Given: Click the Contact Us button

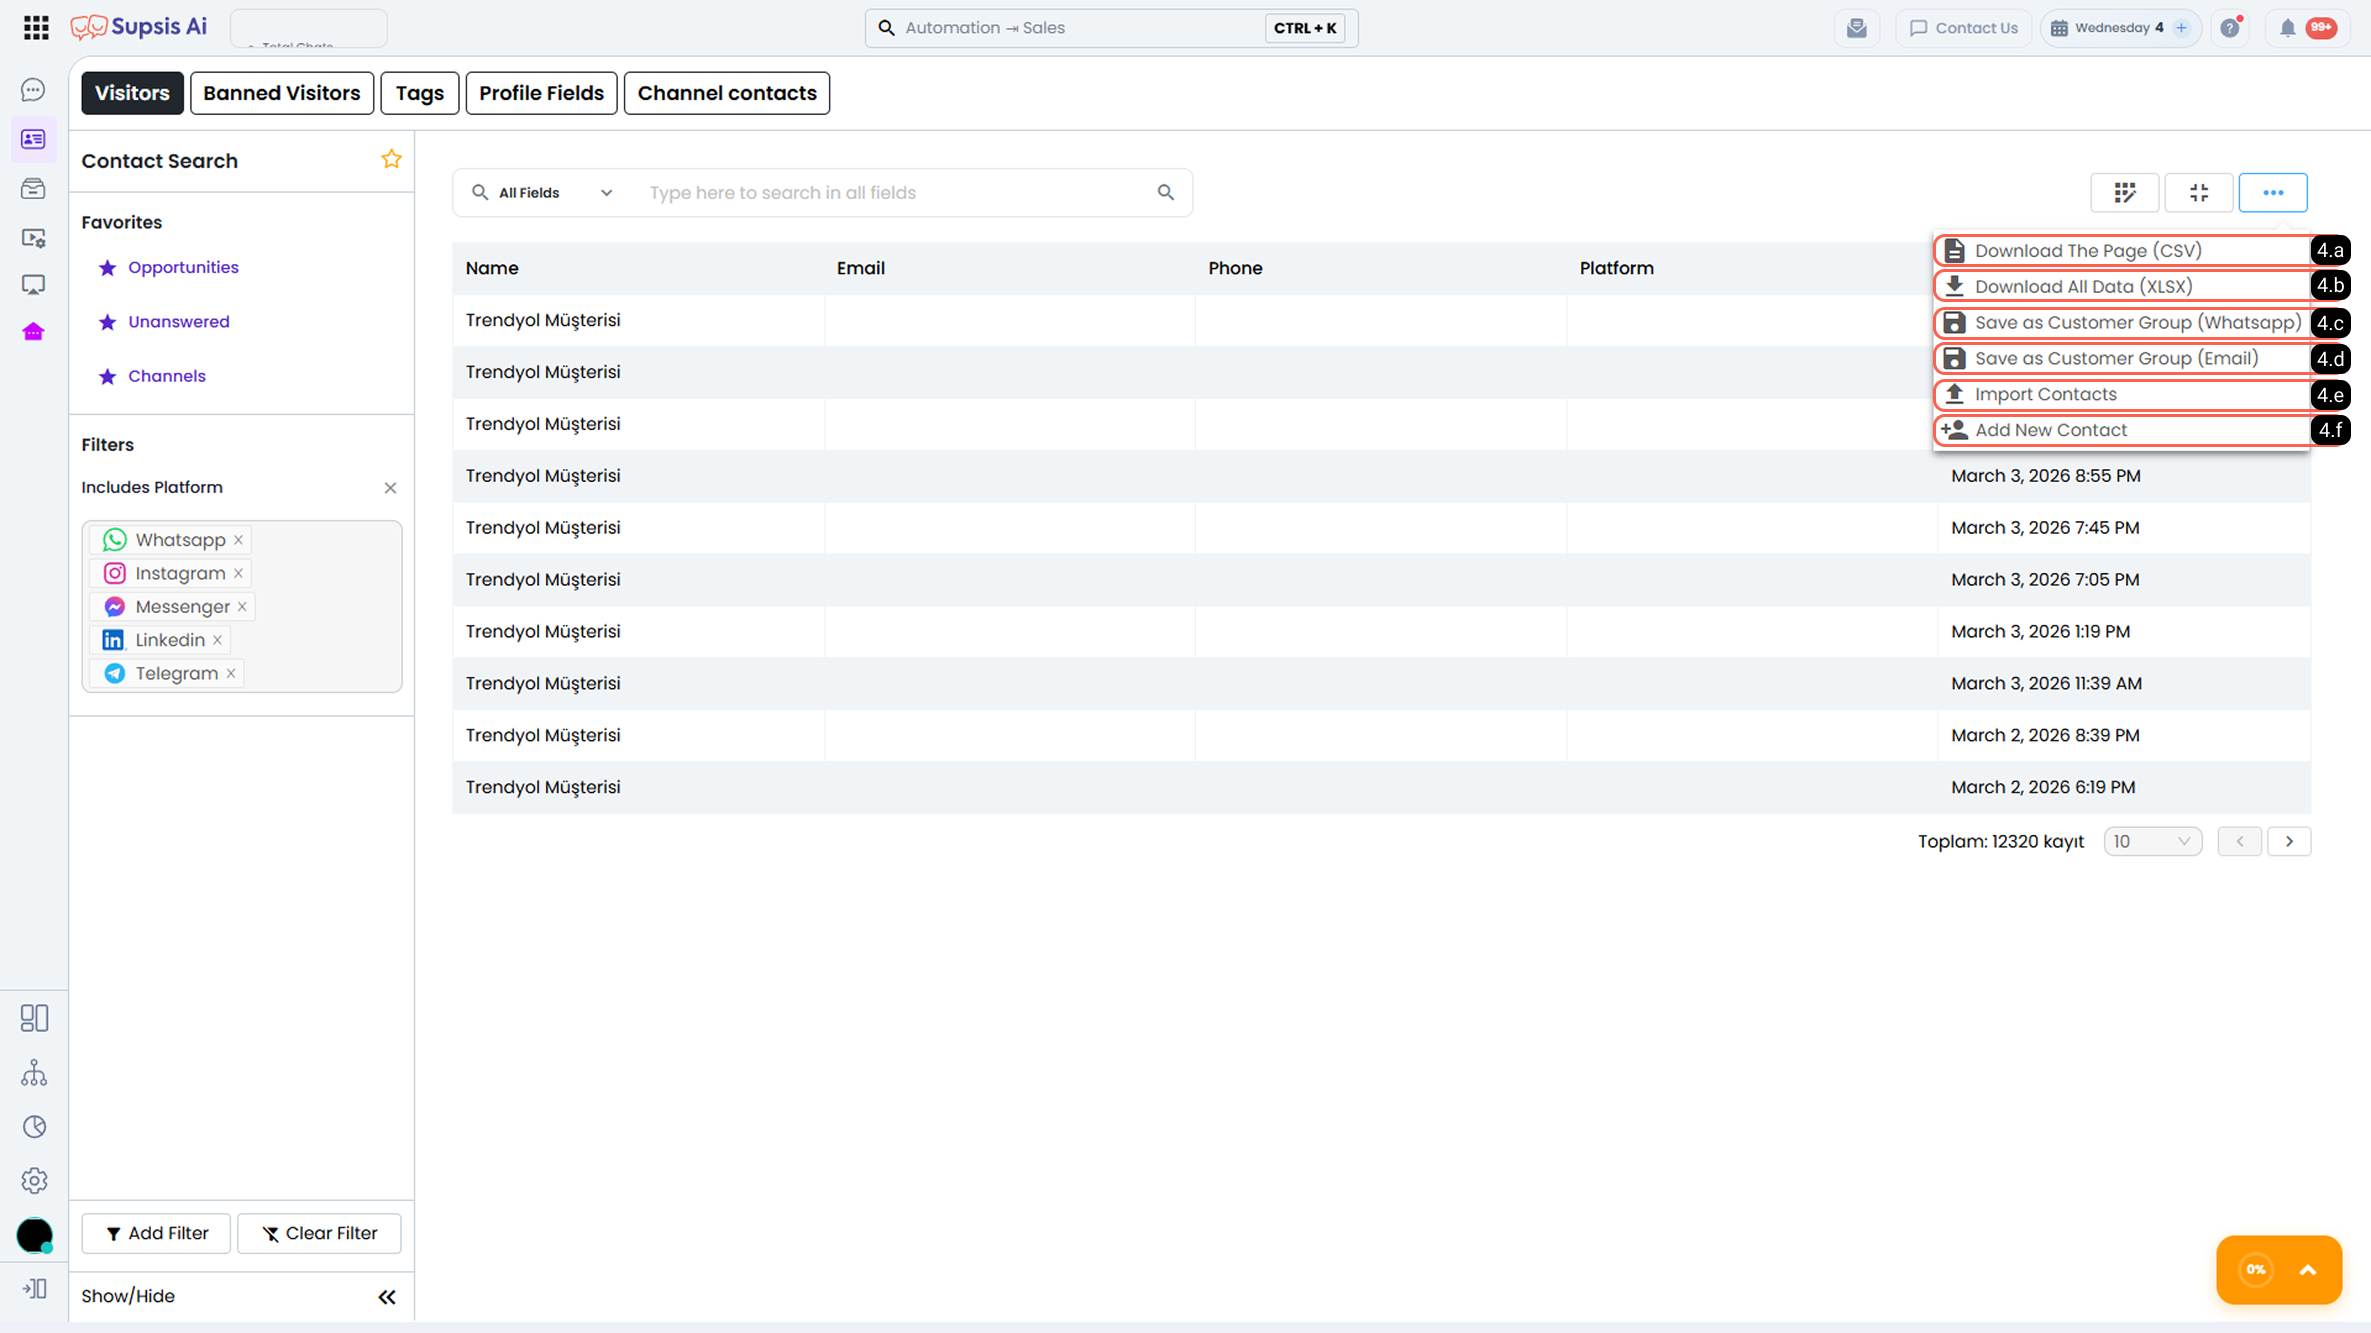Looking at the screenshot, I should click(x=1964, y=28).
